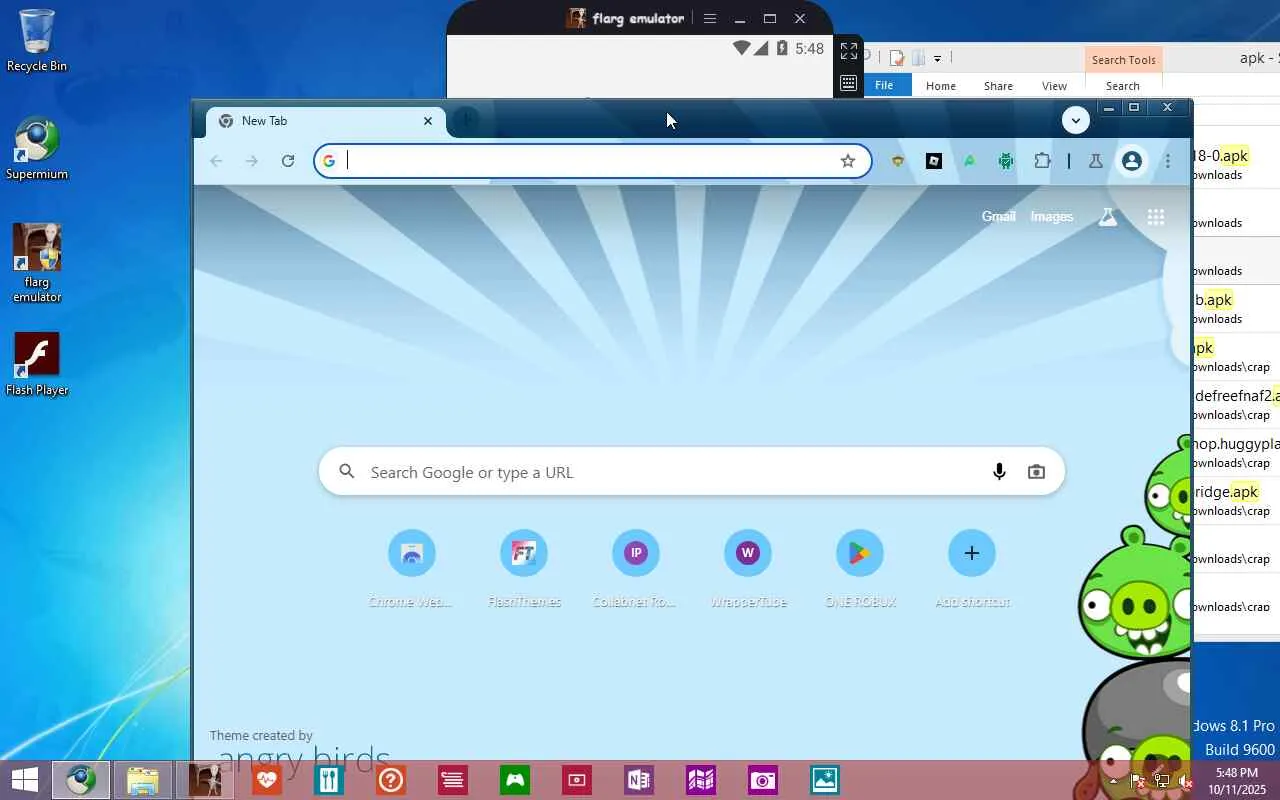Close the New Tab tab
The width and height of the screenshot is (1280, 800).
coord(428,121)
